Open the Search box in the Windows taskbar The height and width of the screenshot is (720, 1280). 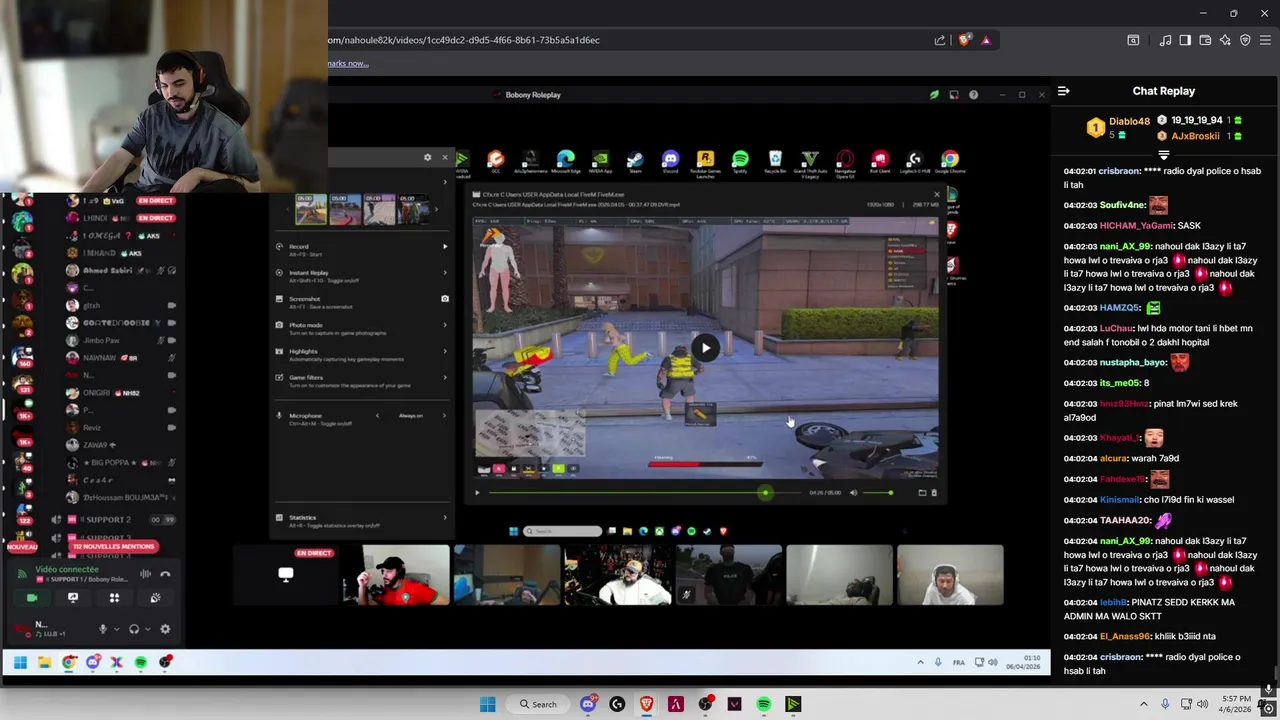point(538,704)
